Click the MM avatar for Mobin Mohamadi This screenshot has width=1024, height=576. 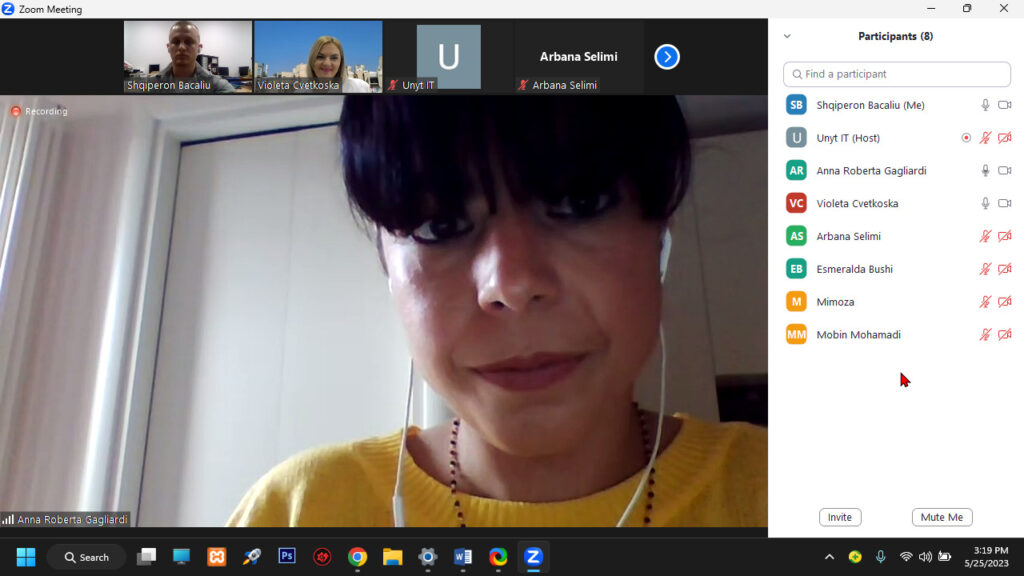click(x=796, y=334)
